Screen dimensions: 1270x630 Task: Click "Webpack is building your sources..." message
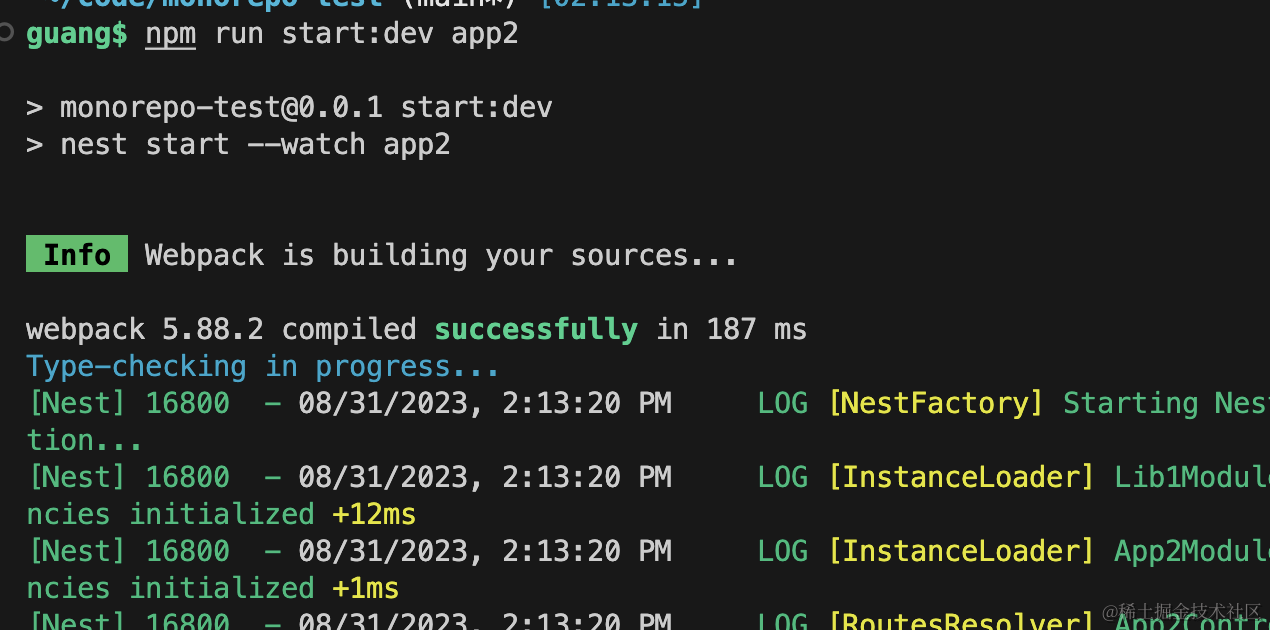pos(441,256)
